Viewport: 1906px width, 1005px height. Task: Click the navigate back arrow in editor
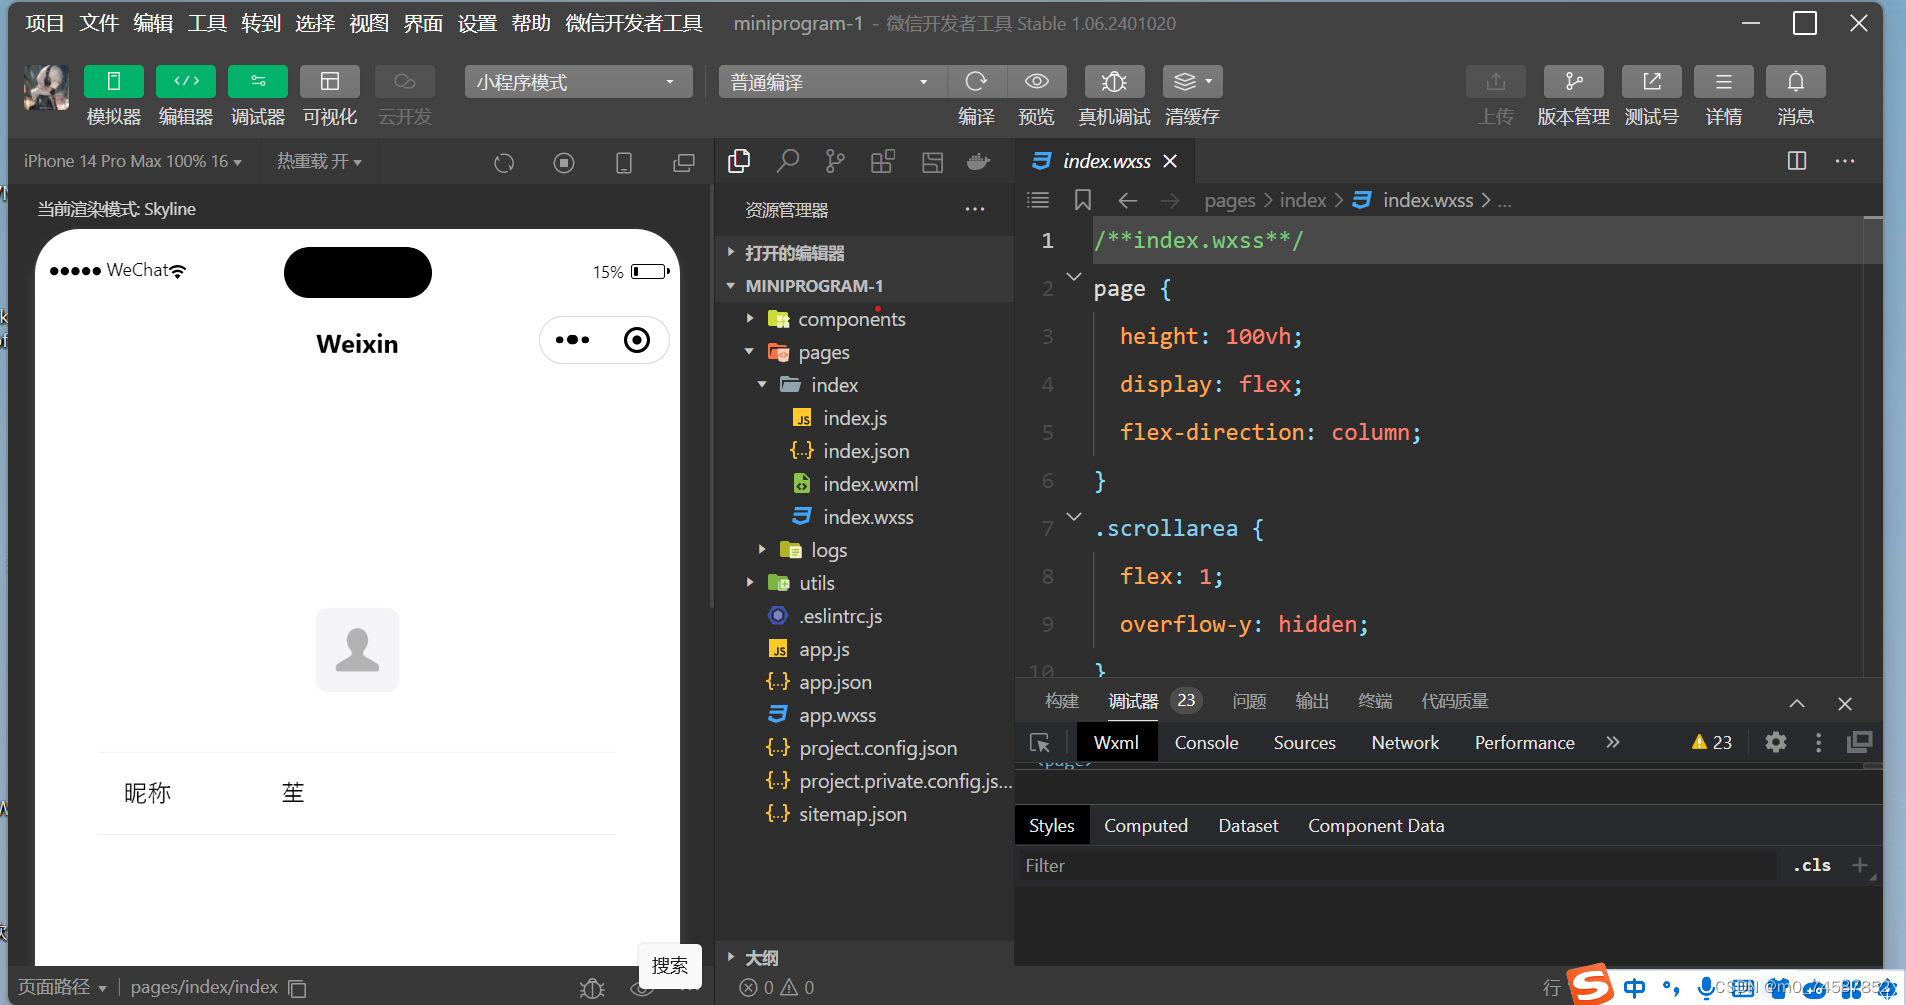[1128, 200]
